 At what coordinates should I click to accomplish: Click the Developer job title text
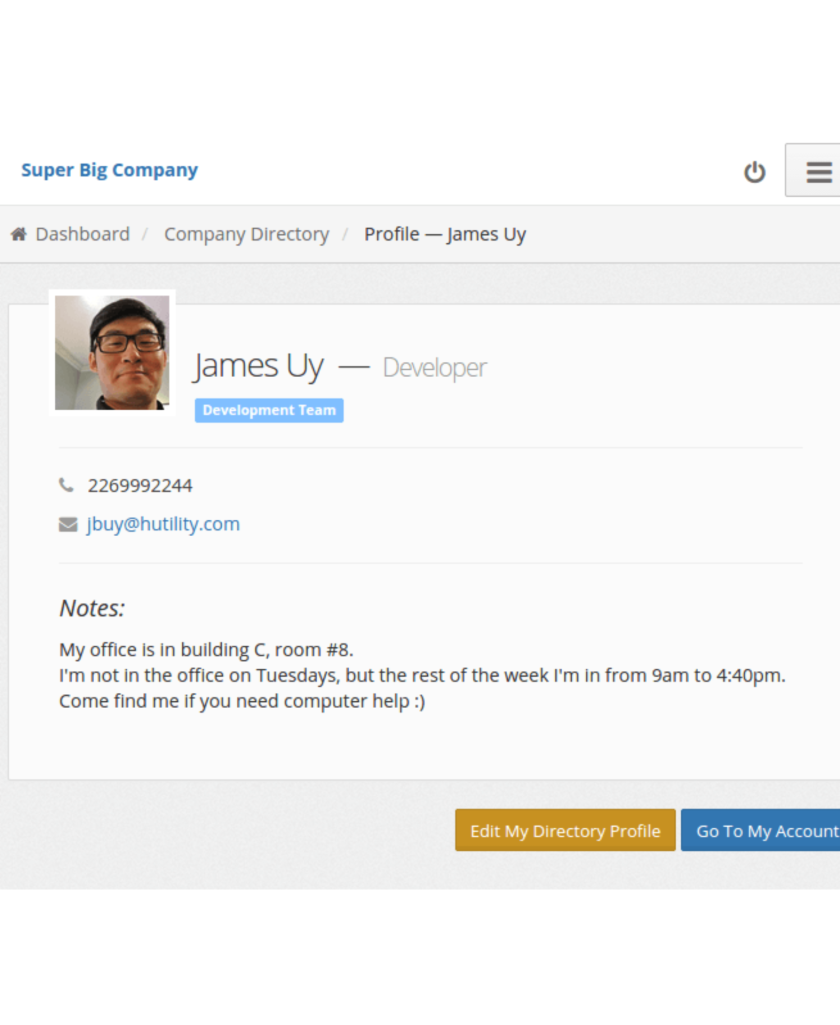pyautogui.click(x=434, y=368)
